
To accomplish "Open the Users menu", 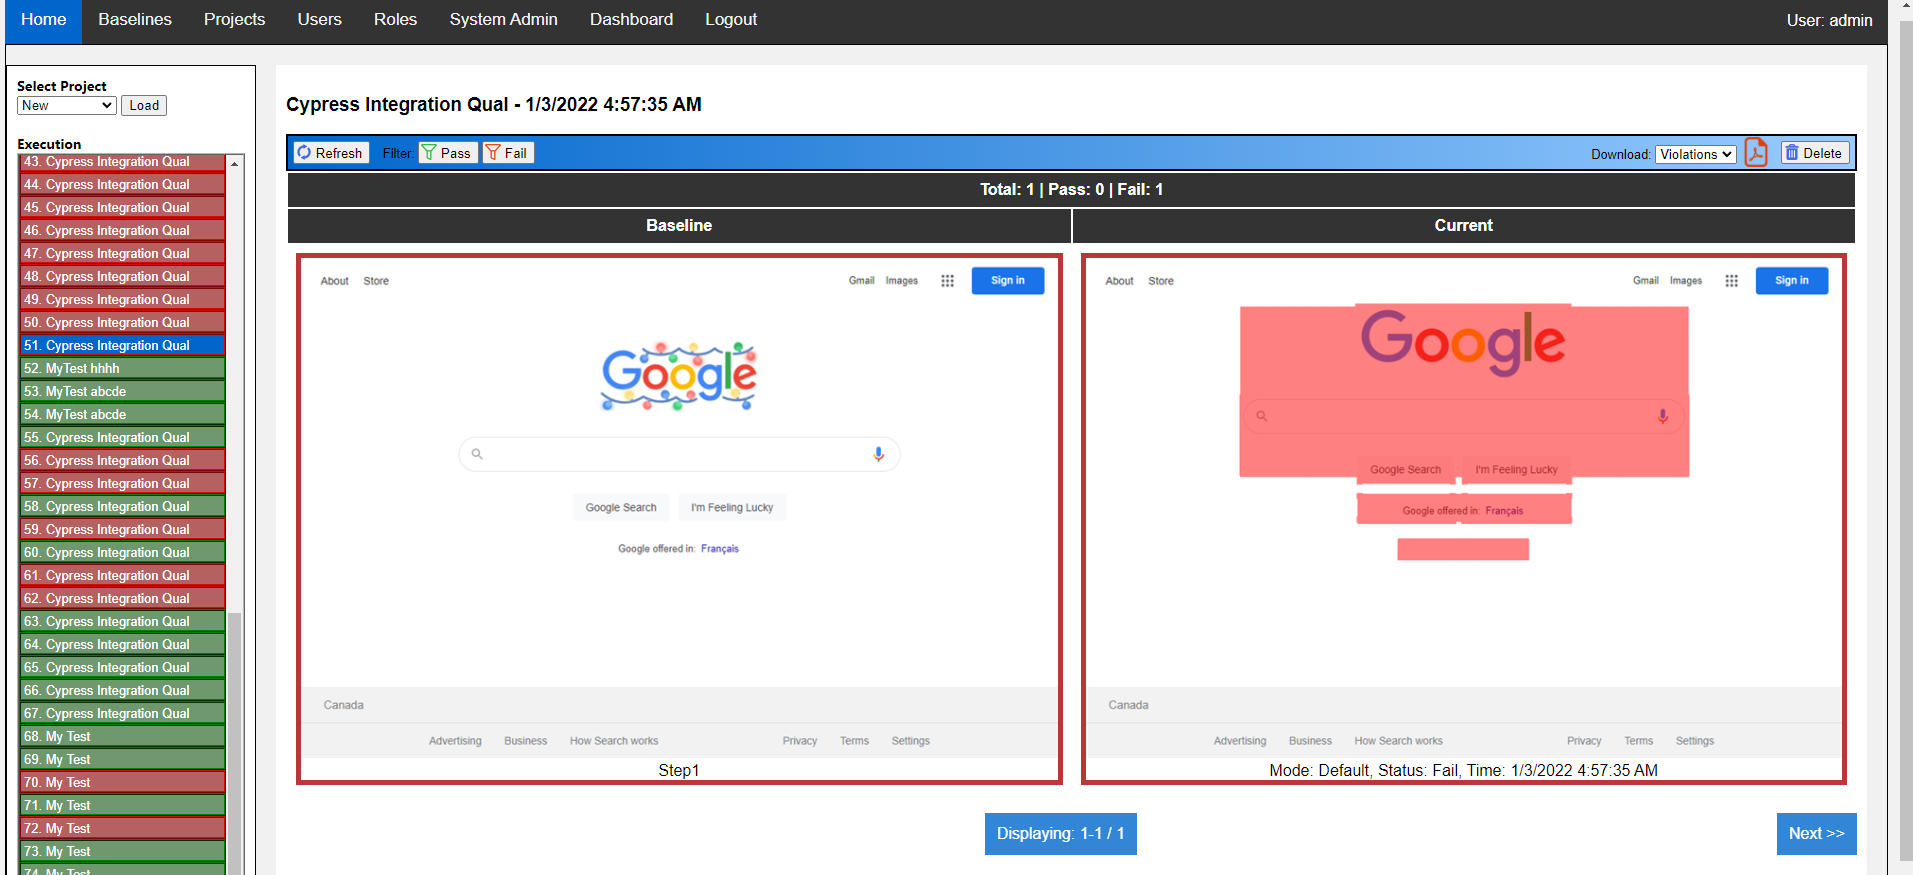I will click(x=320, y=20).
